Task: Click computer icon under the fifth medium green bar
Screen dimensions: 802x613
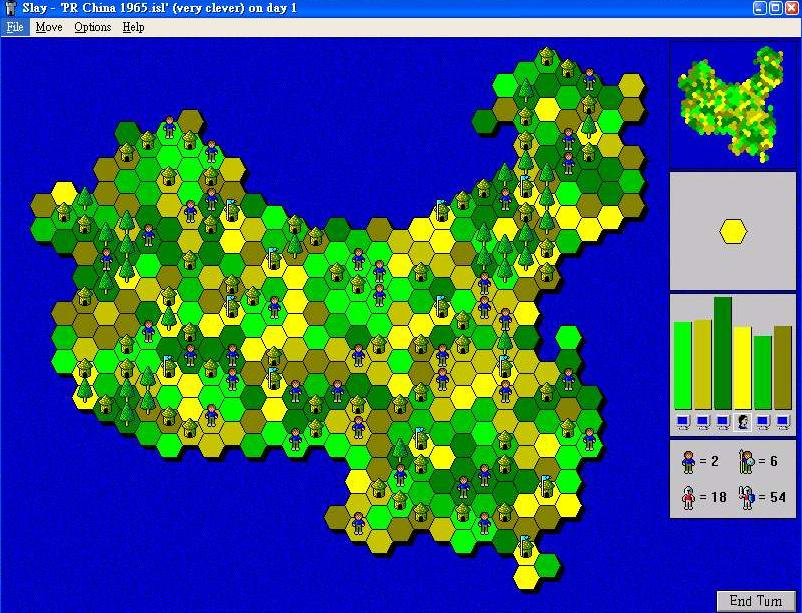Action: coord(763,422)
